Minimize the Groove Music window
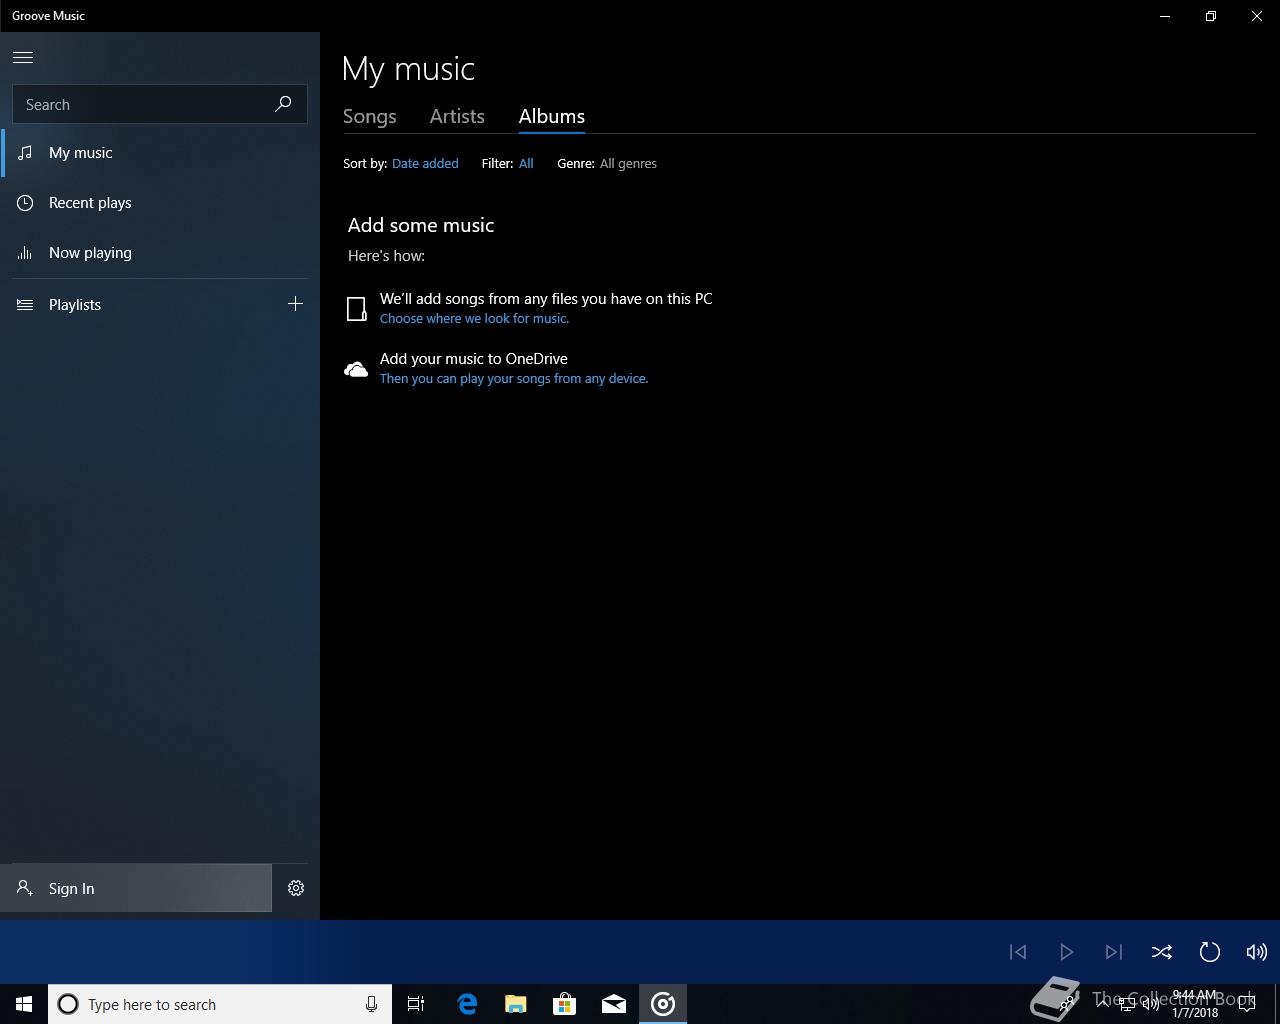Viewport: 1280px width, 1024px height. click(x=1165, y=16)
